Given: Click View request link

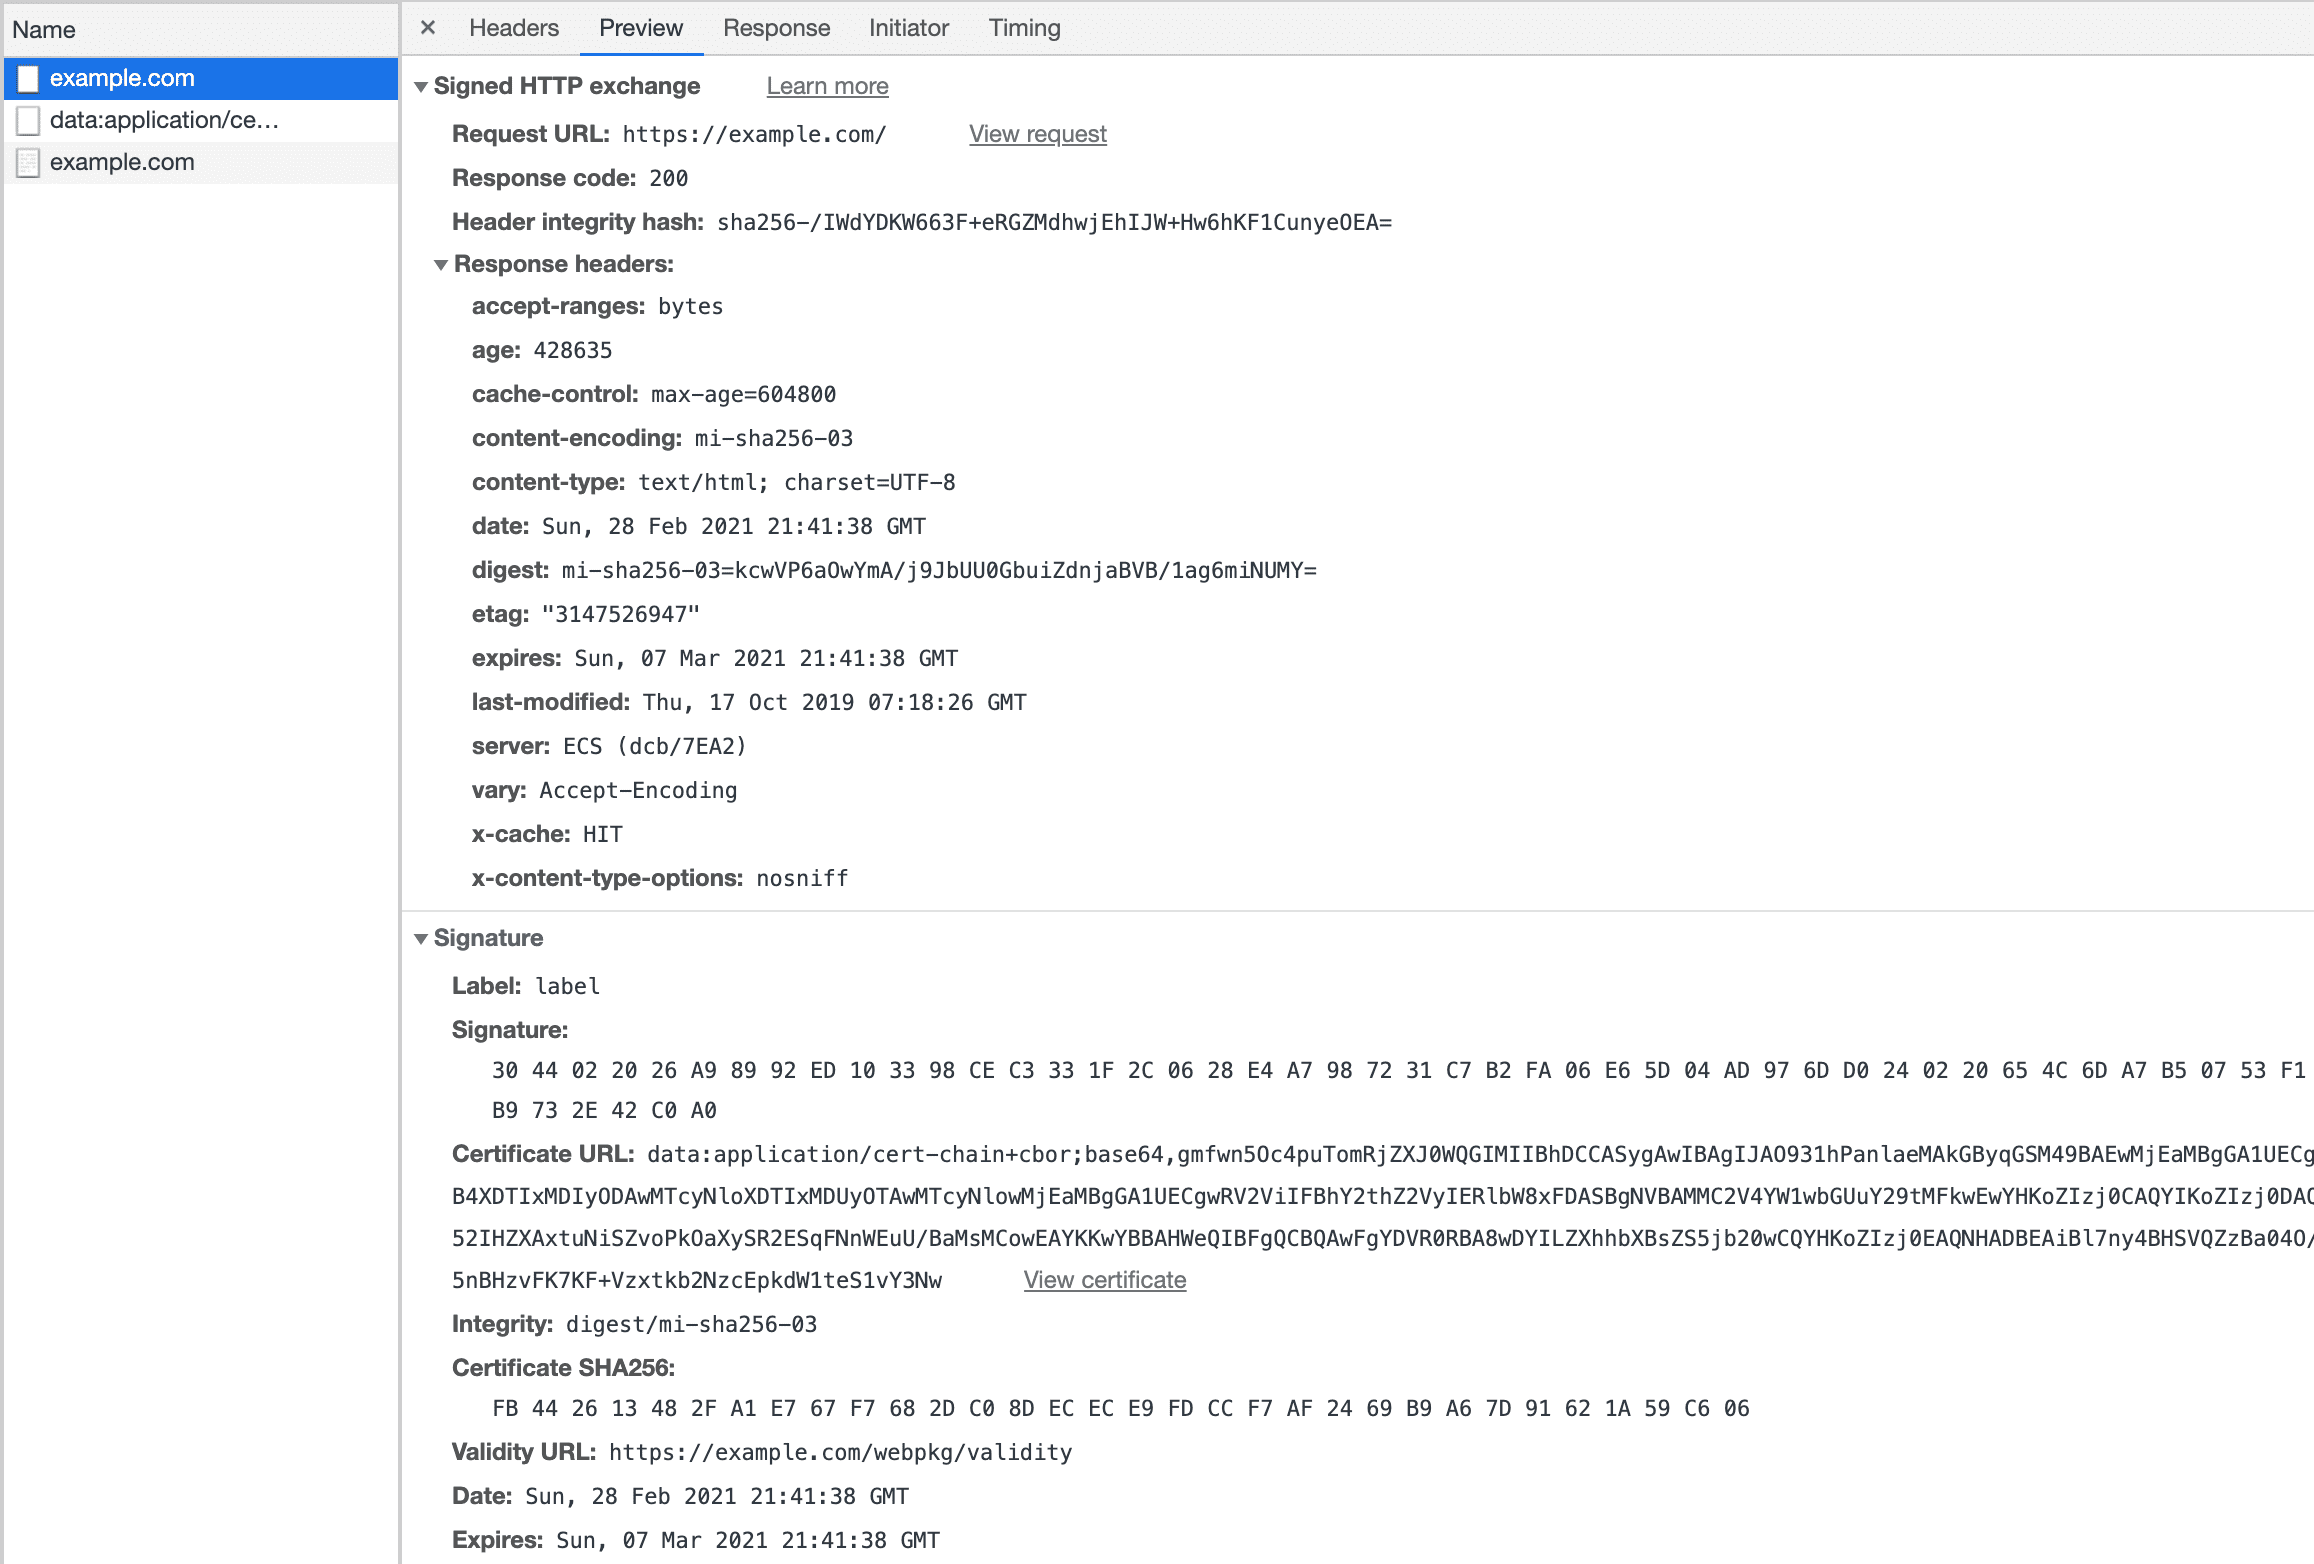Looking at the screenshot, I should point(1038,134).
